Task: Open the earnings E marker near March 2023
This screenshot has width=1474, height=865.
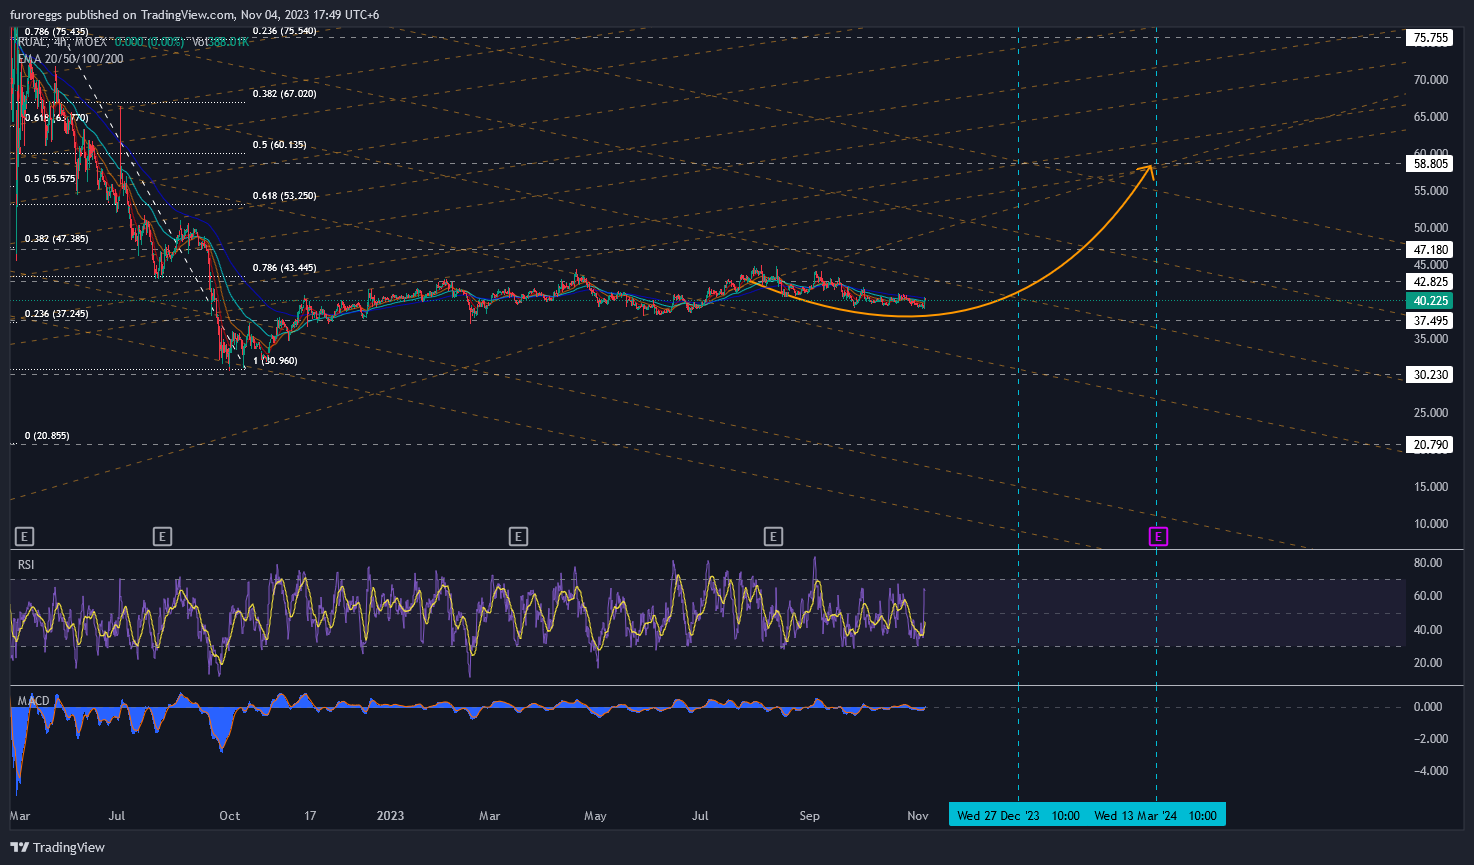Action: (x=518, y=537)
